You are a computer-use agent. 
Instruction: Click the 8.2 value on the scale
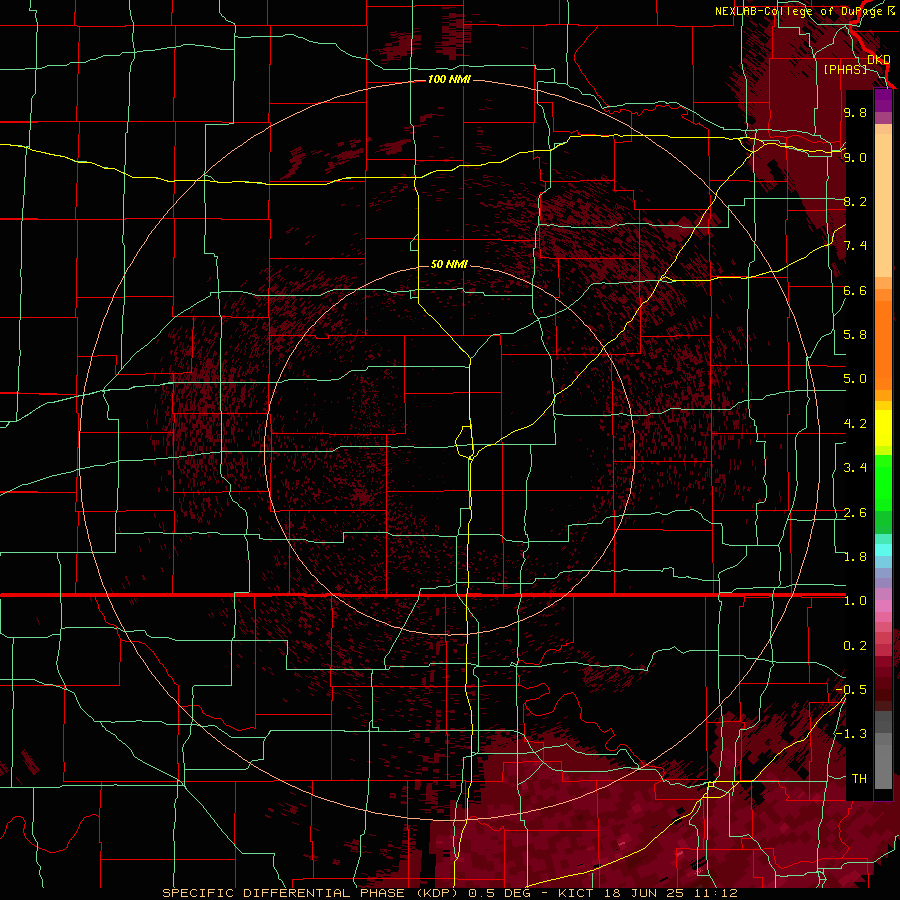pyautogui.click(x=855, y=201)
